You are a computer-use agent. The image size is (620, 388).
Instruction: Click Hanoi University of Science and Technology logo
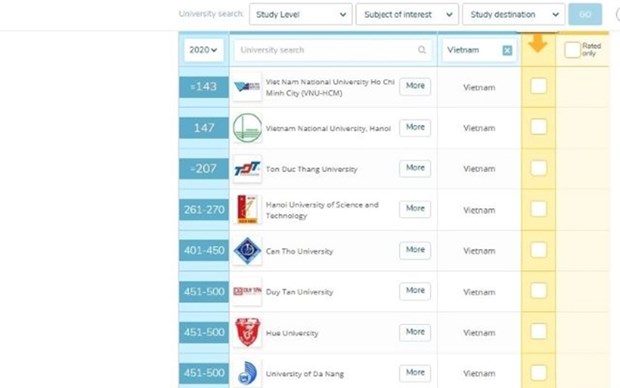(247, 210)
